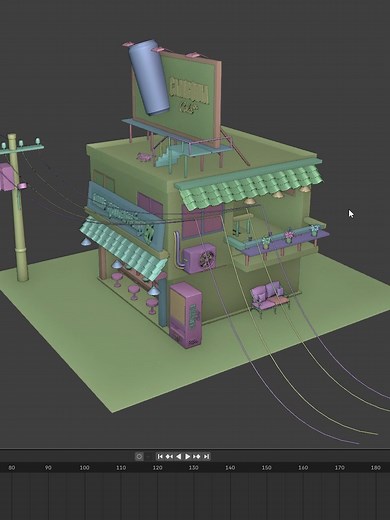Set playhead at frame 120 on timeline
Image resolution: width=390 pixels, height=520 pixels.
click(x=157, y=468)
